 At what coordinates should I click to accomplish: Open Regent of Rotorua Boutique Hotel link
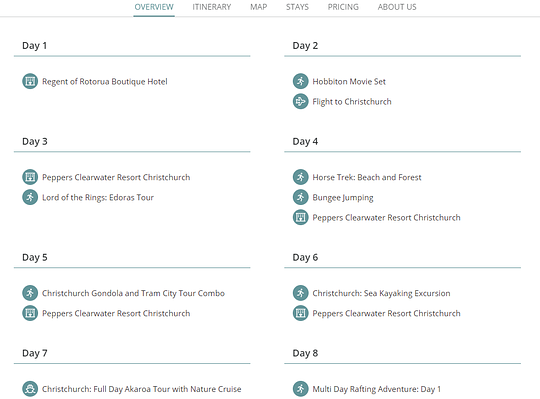tap(105, 82)
